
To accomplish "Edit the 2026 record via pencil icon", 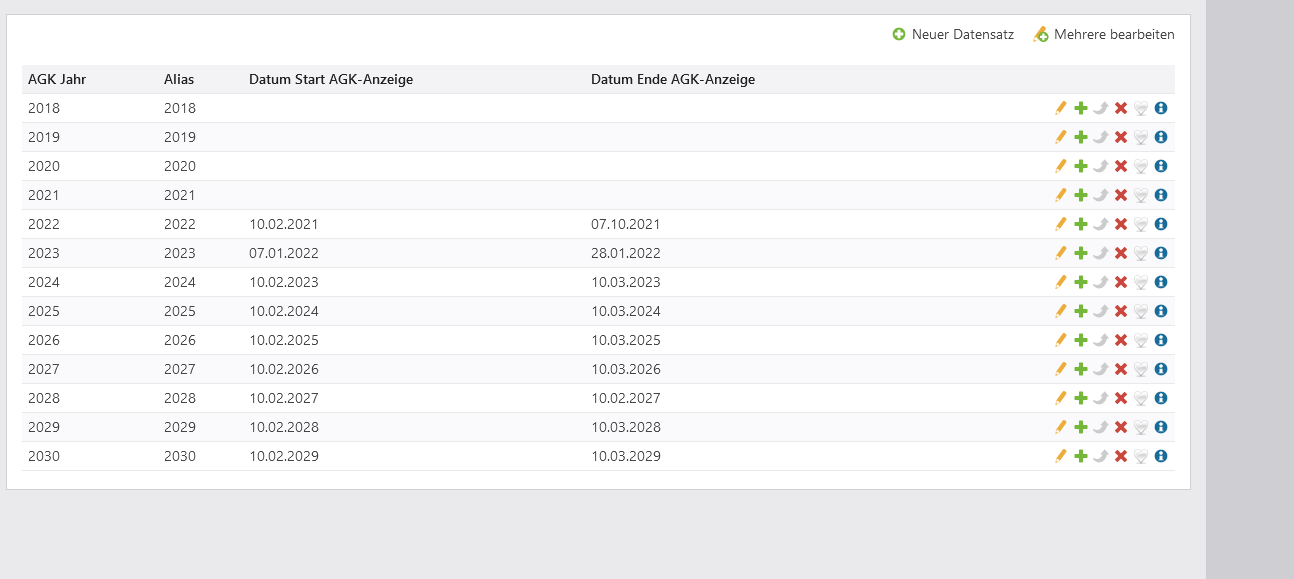I will 1061,340.
